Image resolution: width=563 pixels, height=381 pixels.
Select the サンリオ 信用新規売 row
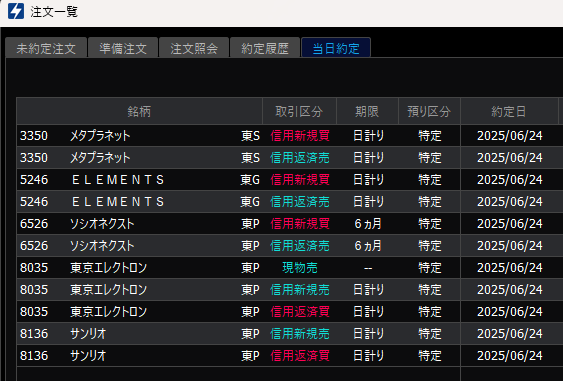tap(290, 334)
